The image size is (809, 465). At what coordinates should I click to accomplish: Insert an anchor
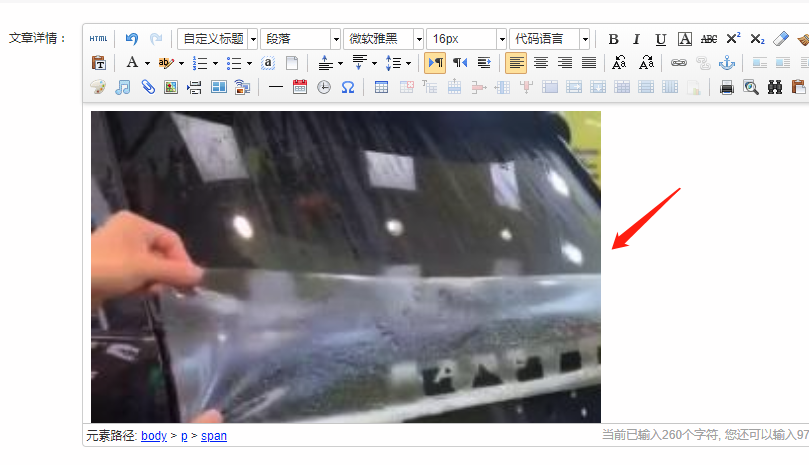pos(726,63)
